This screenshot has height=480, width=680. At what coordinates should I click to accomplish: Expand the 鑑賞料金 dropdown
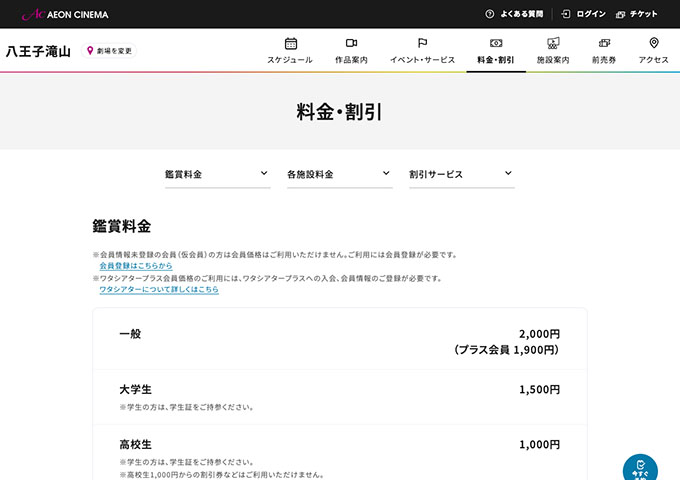[218, 174]
